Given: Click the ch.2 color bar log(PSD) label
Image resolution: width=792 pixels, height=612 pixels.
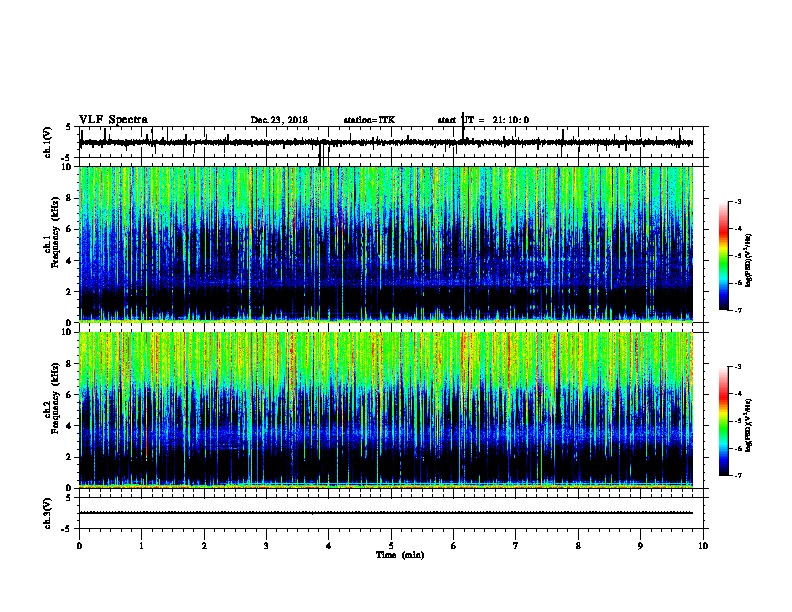Looking at the screenshot, I should click(x=748, y=426).
